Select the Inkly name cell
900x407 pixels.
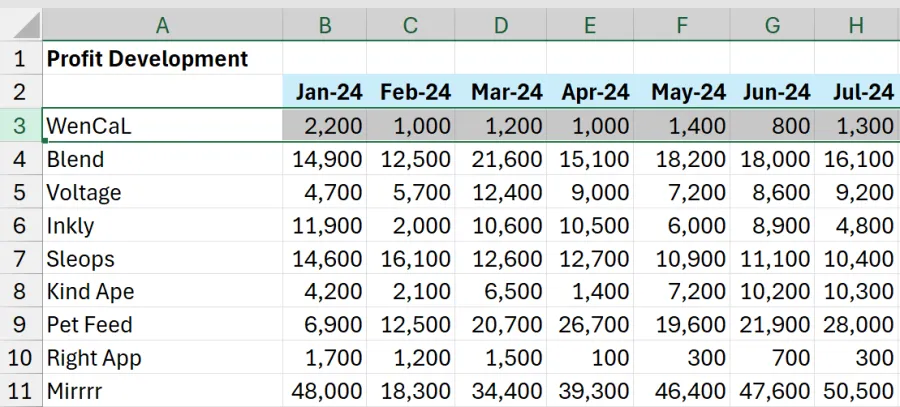(x=162, y=225)
